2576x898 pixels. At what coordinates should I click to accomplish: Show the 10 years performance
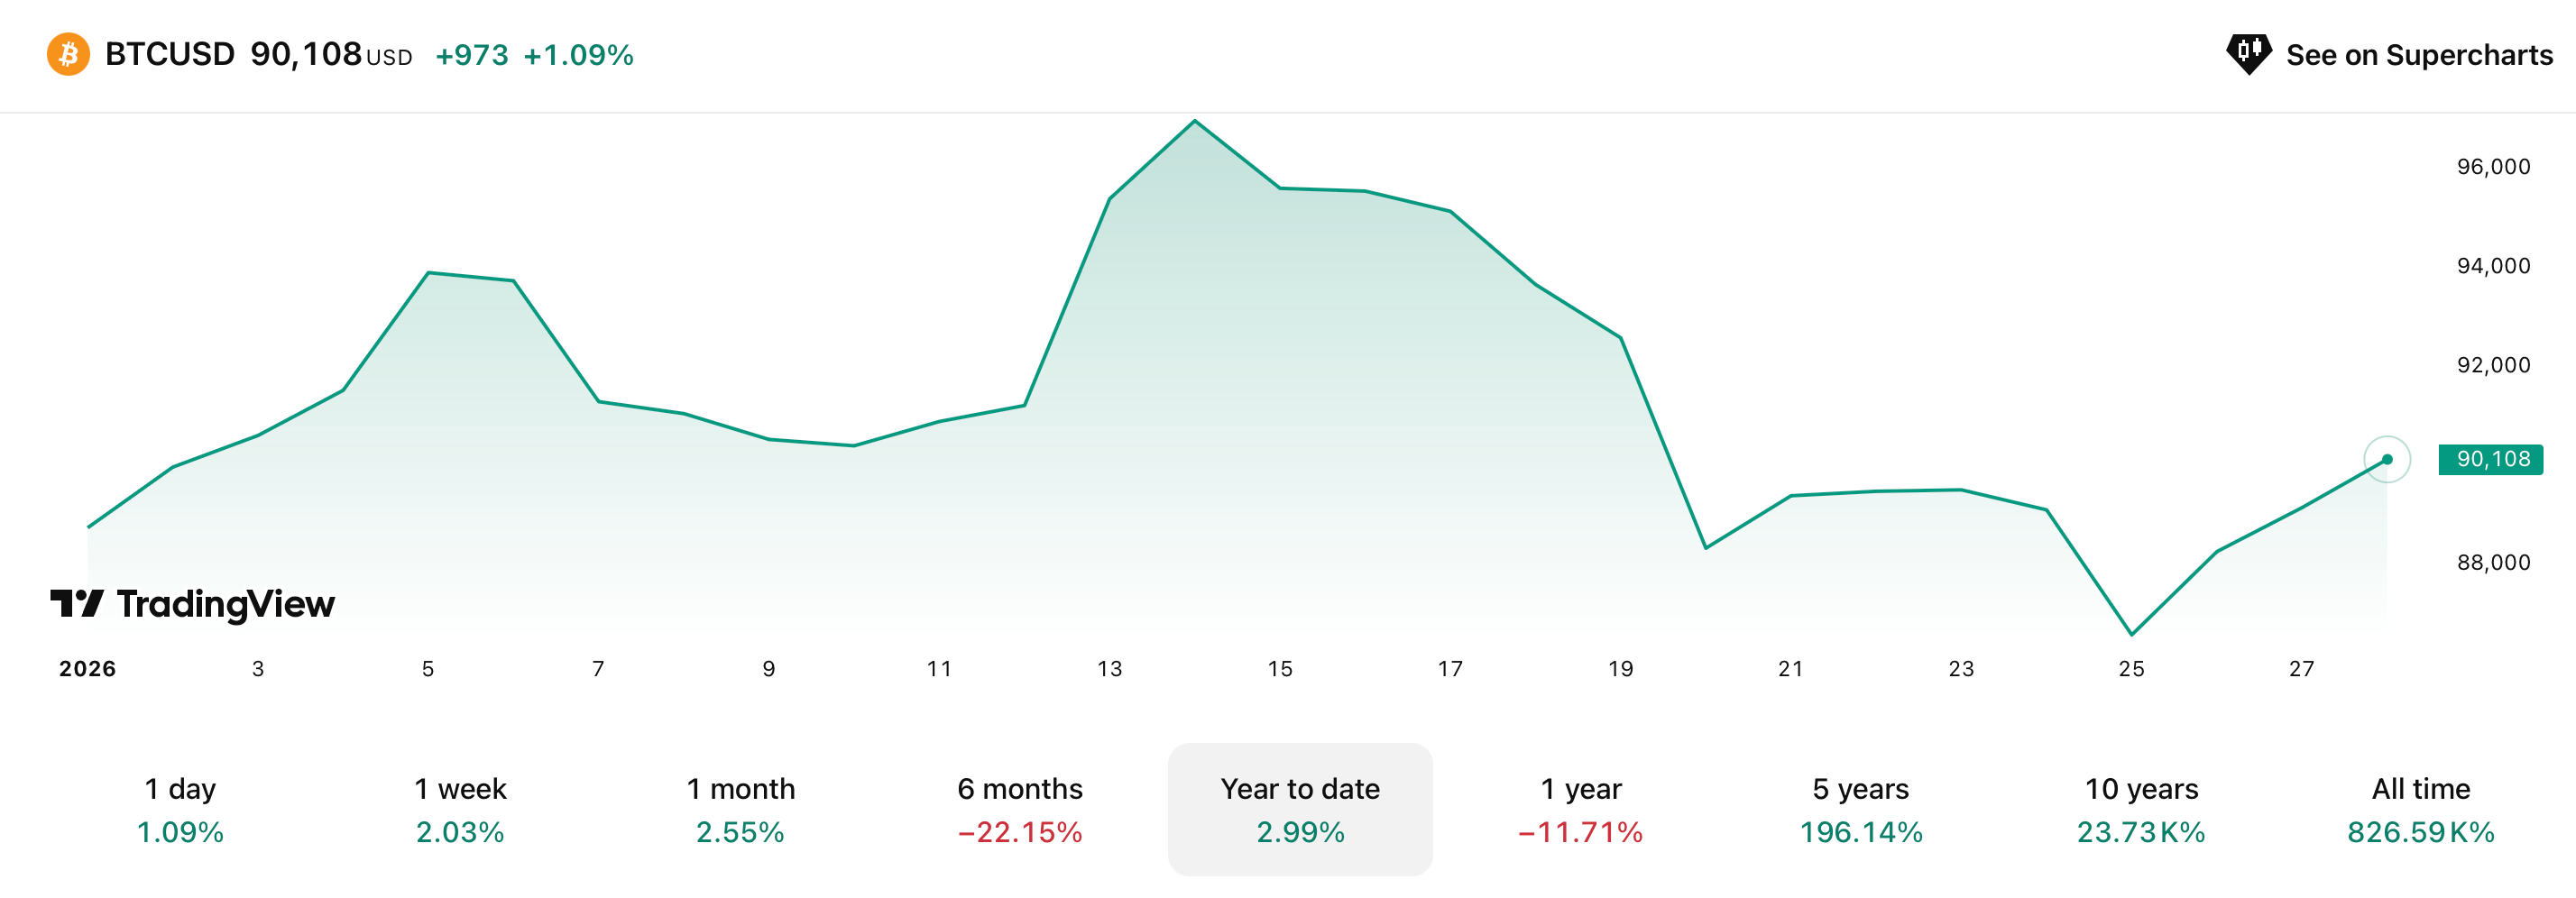point(2141,809)
